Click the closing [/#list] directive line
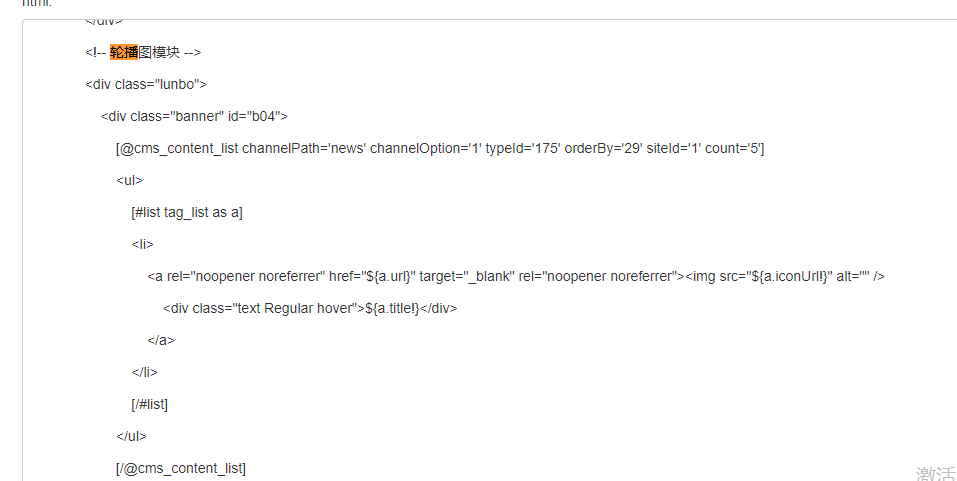 (x=150, y=404)
